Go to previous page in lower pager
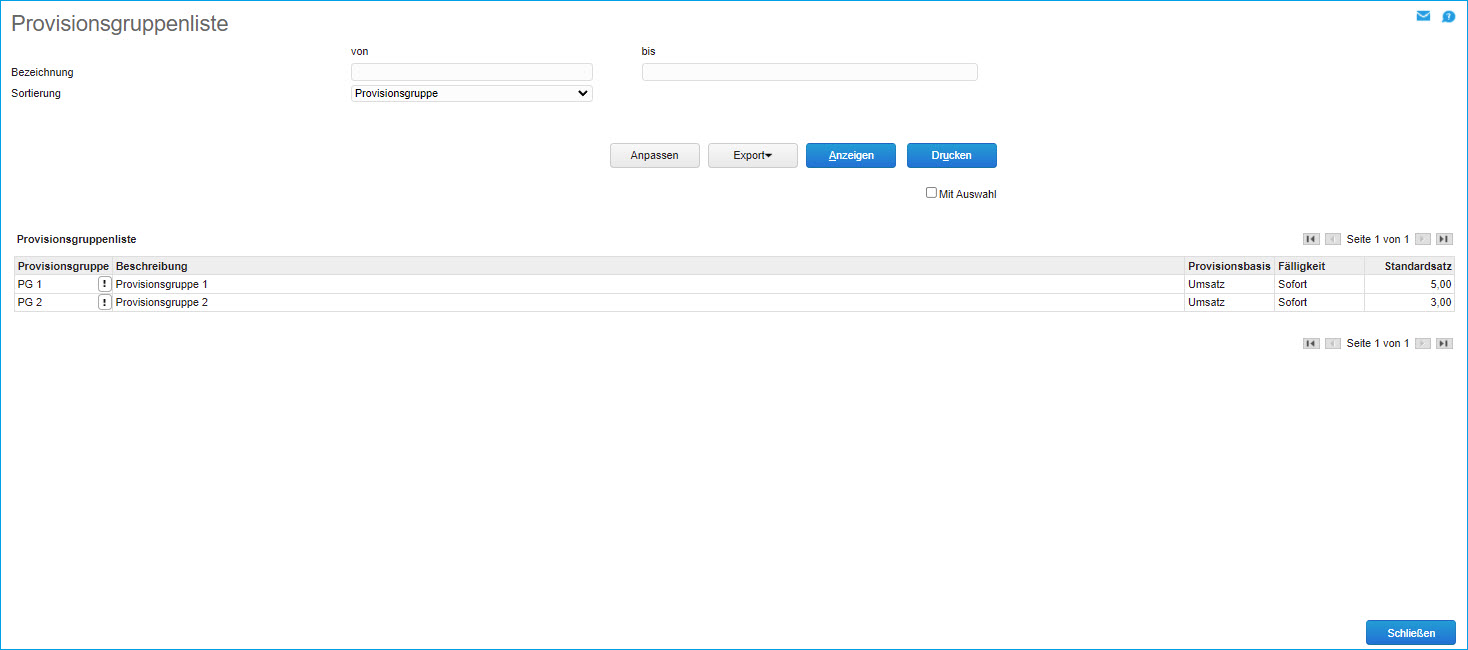 tap(1333, 343)
